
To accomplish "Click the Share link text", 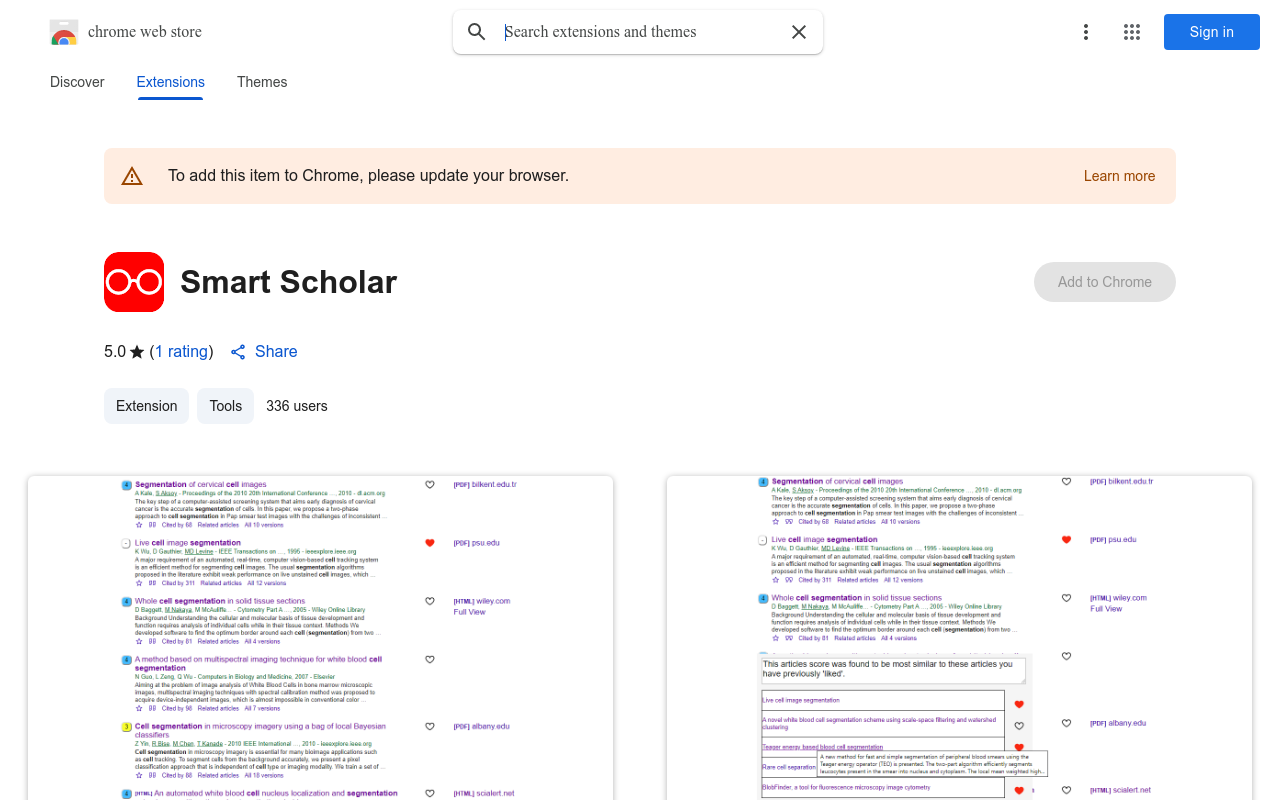I will coord(276,351).
